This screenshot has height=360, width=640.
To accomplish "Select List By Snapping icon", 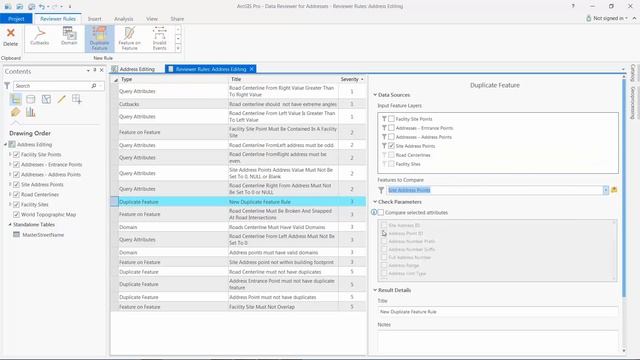I will coord(77,99).
